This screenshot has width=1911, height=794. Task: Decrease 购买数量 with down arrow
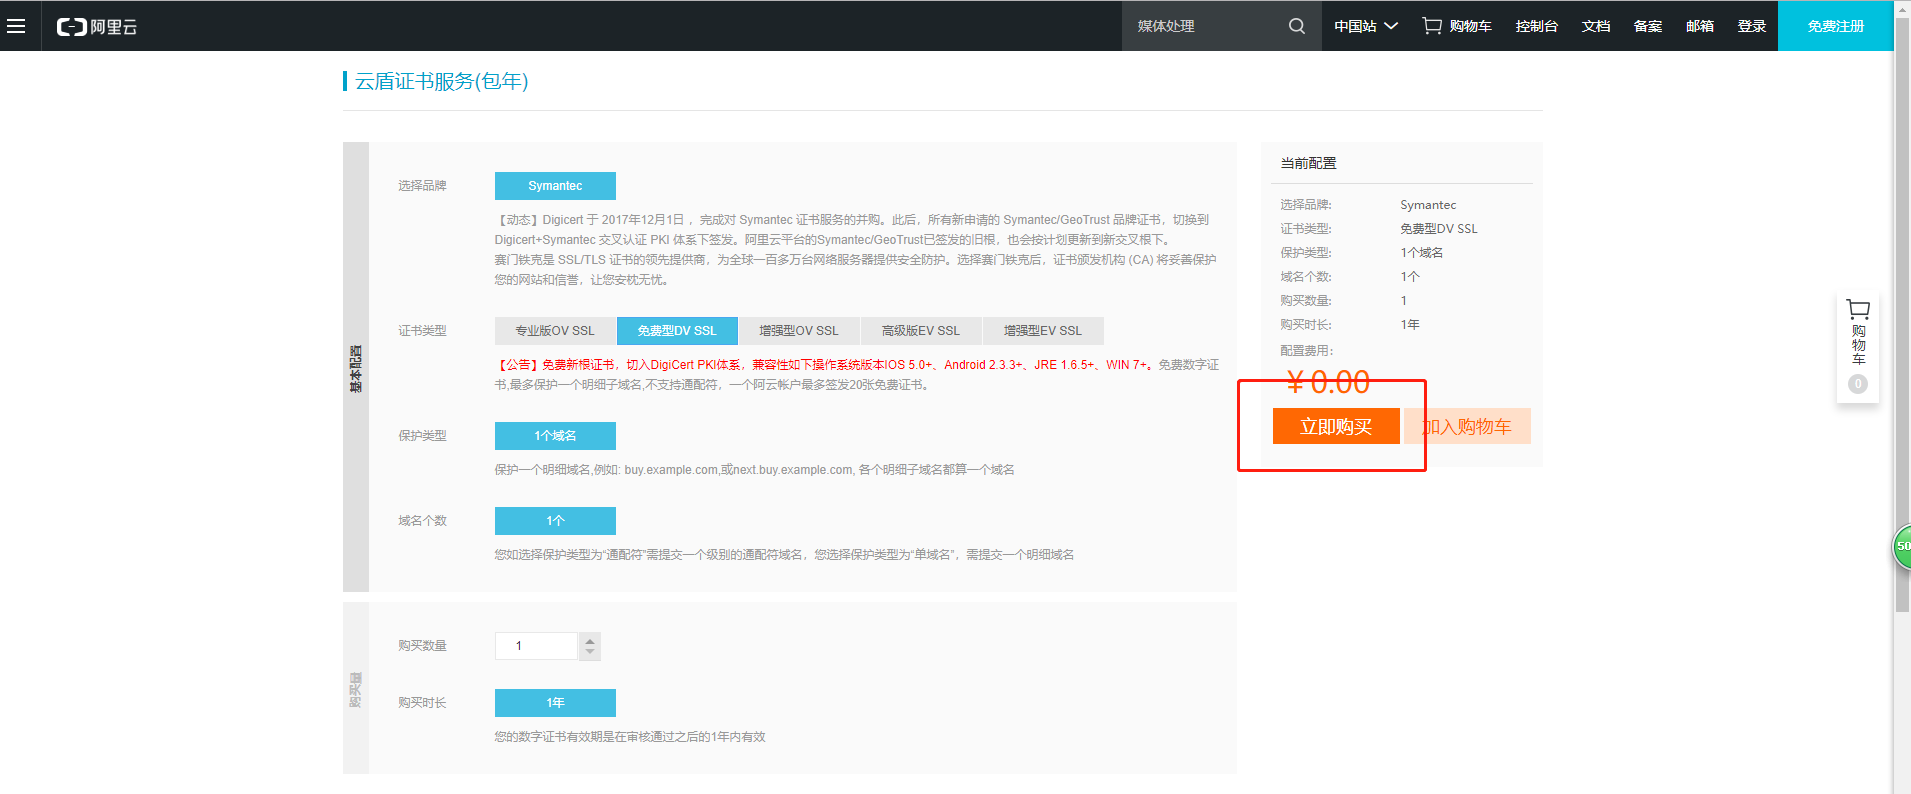coord(590,652)
